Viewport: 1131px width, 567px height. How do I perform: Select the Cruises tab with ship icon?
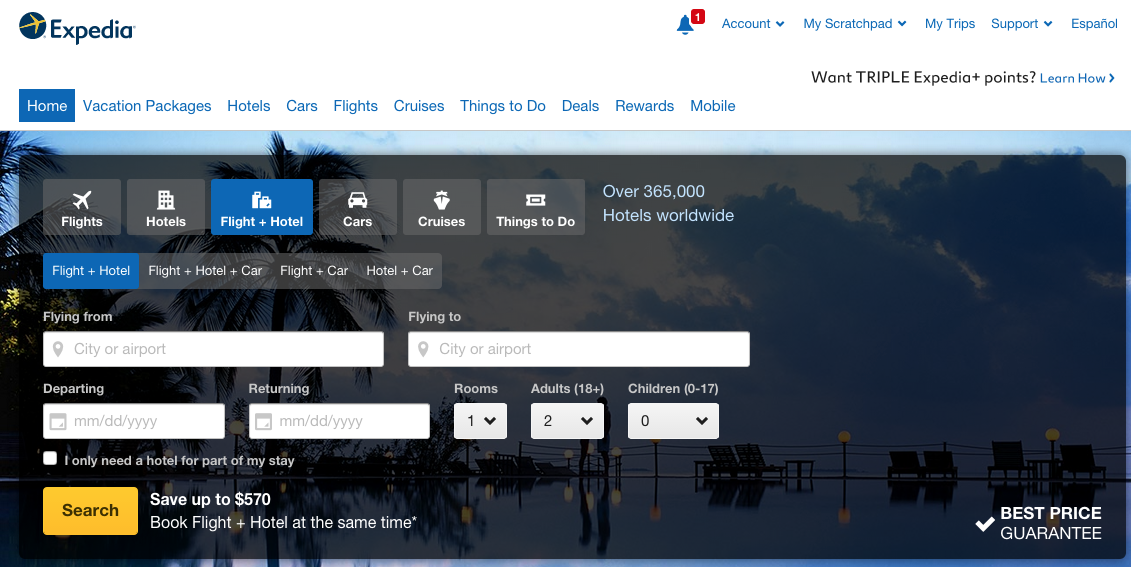pyautogui.click(x=441, y=207)
